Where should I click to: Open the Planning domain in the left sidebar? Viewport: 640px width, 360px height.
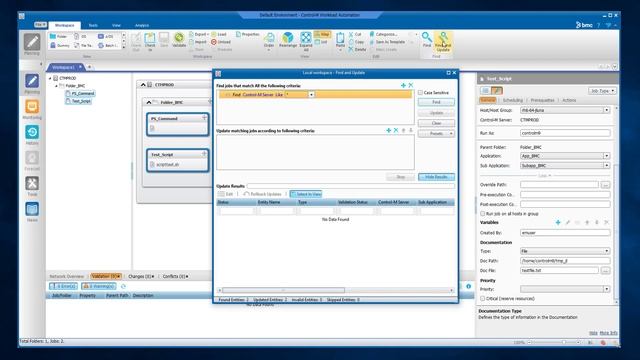32,81
